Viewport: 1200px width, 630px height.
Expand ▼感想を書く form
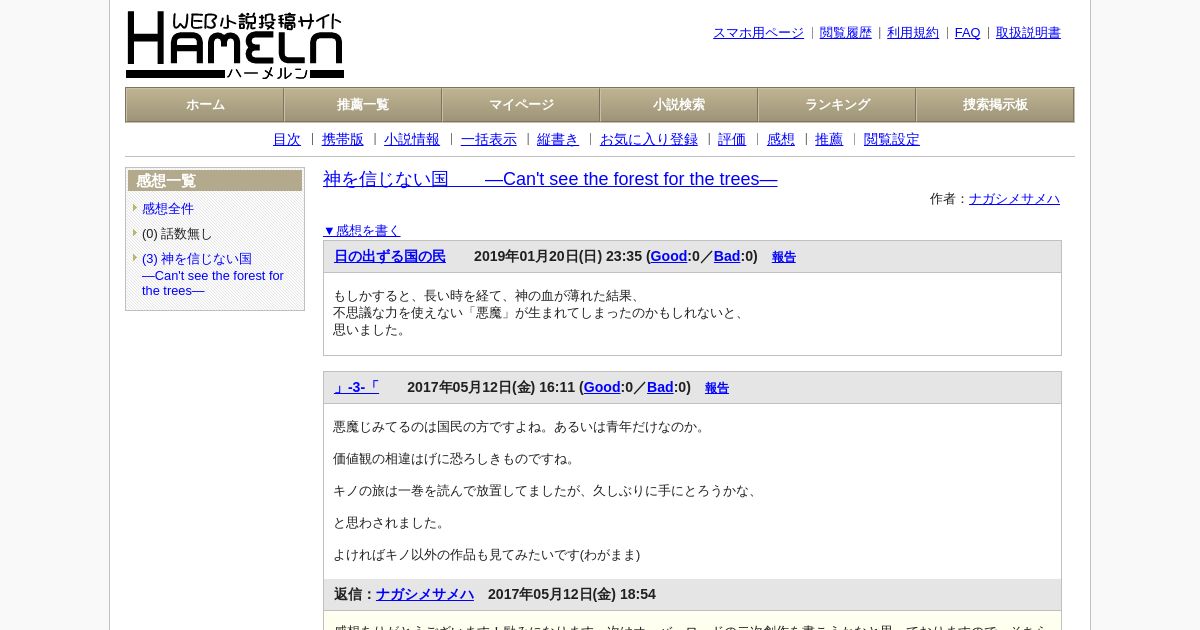[x=362, y=231]
